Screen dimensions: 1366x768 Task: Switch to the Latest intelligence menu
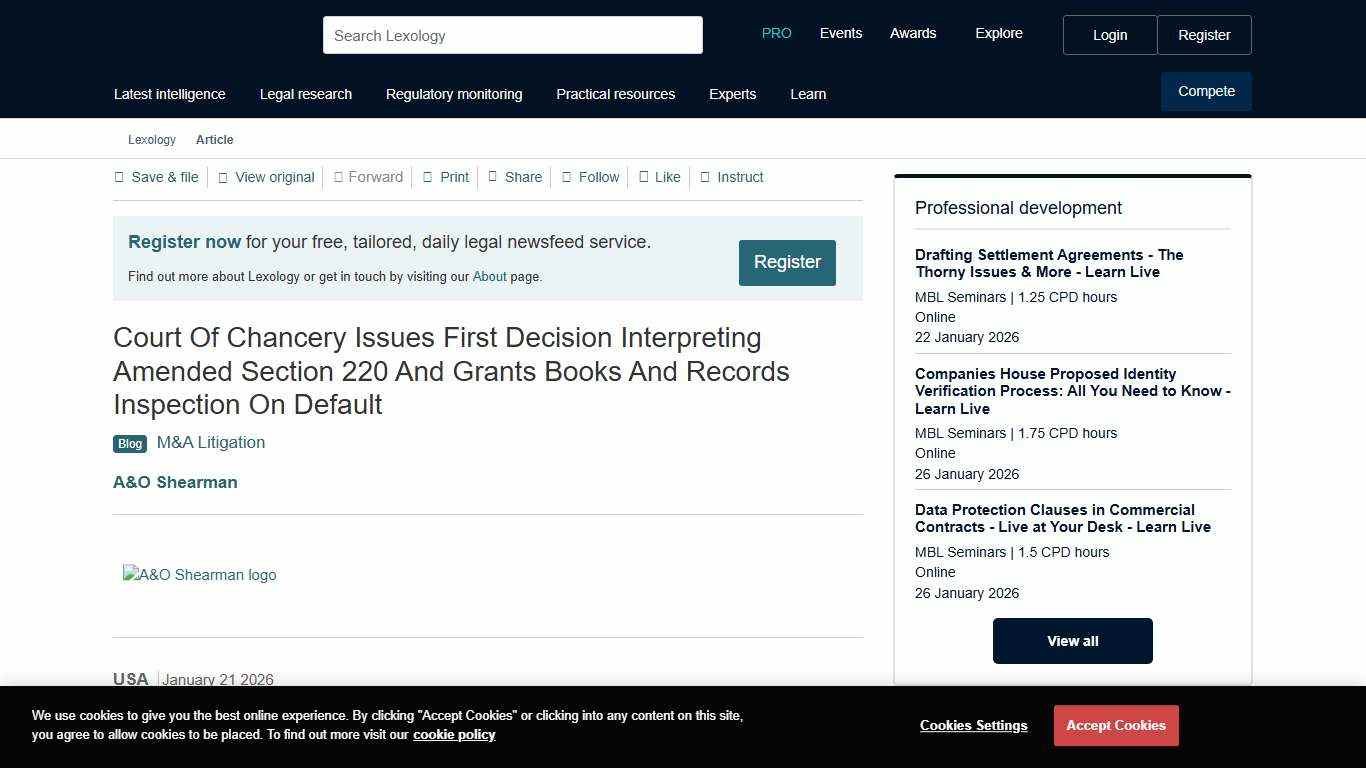169,94
